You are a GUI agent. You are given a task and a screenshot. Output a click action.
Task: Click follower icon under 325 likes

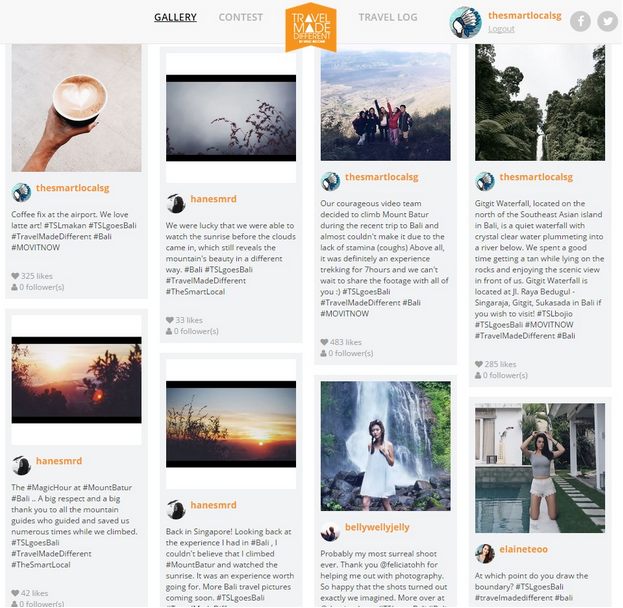pyautogui.click(x=15, y=287)
